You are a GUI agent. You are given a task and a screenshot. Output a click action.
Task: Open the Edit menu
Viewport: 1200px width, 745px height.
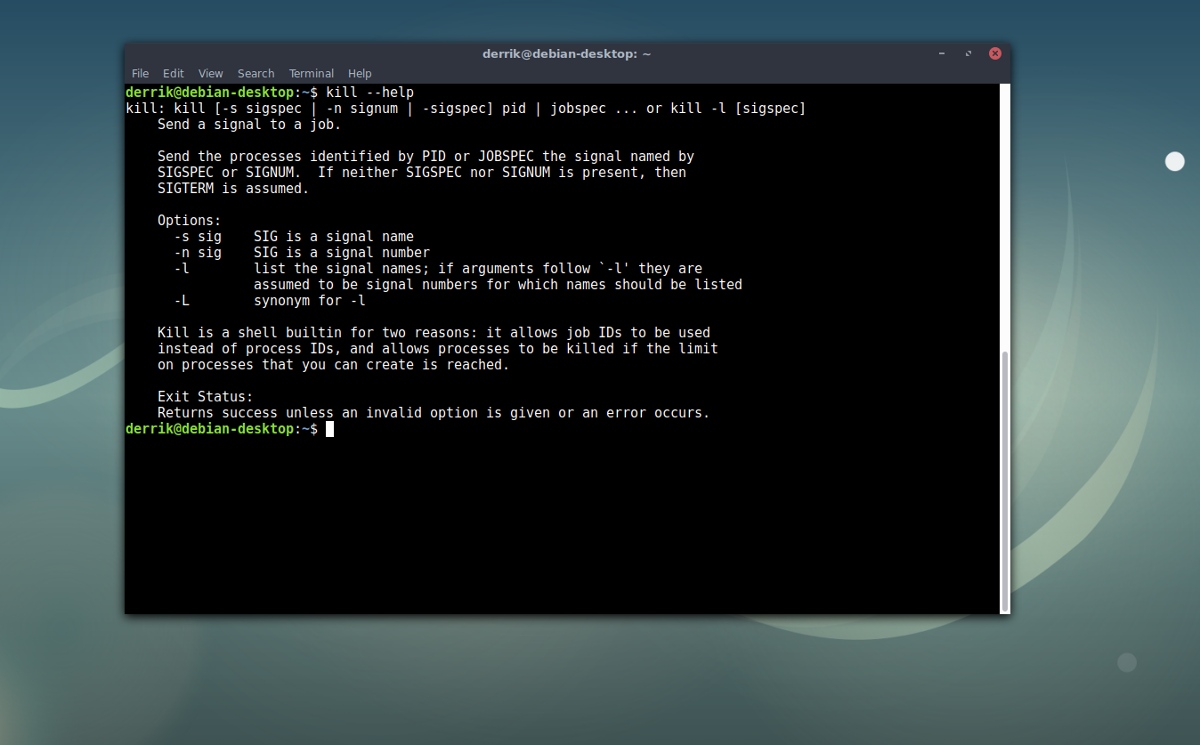tap(173, 73)
